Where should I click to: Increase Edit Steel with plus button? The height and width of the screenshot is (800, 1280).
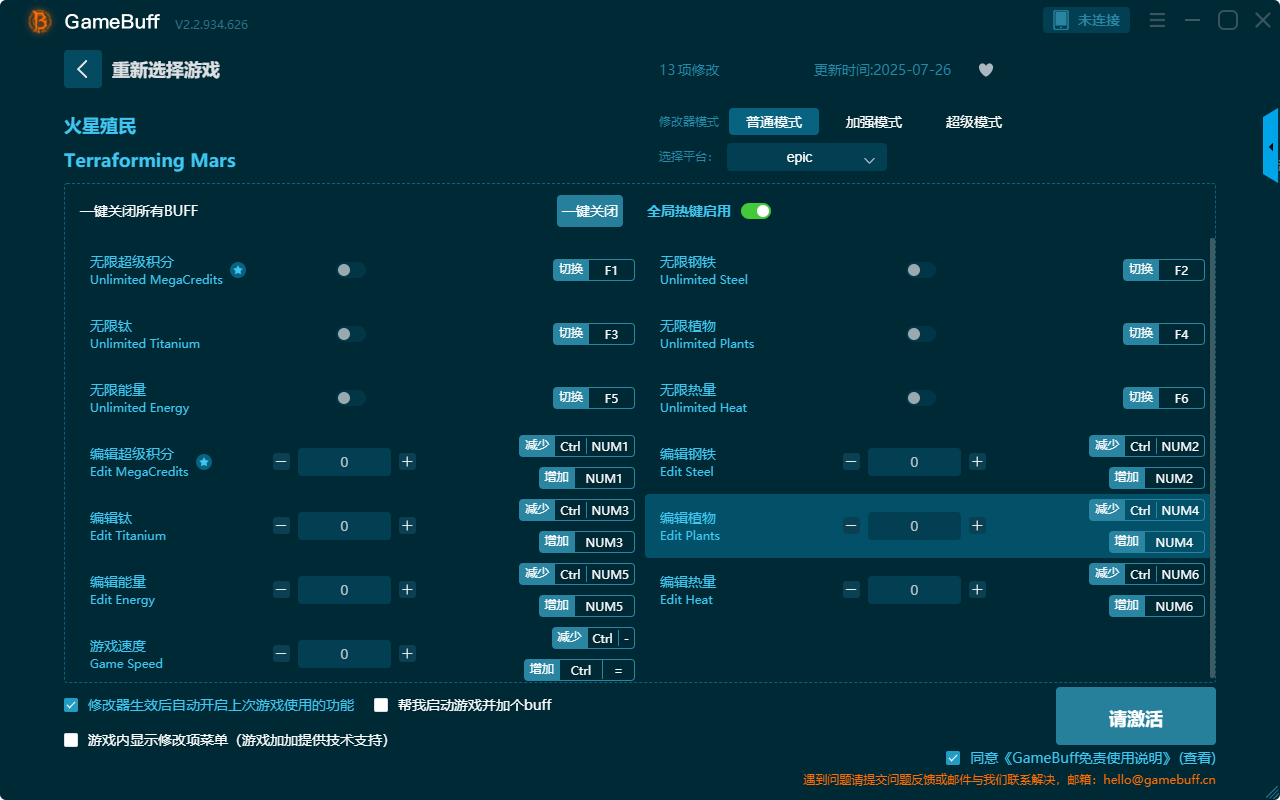pos(977,462)
